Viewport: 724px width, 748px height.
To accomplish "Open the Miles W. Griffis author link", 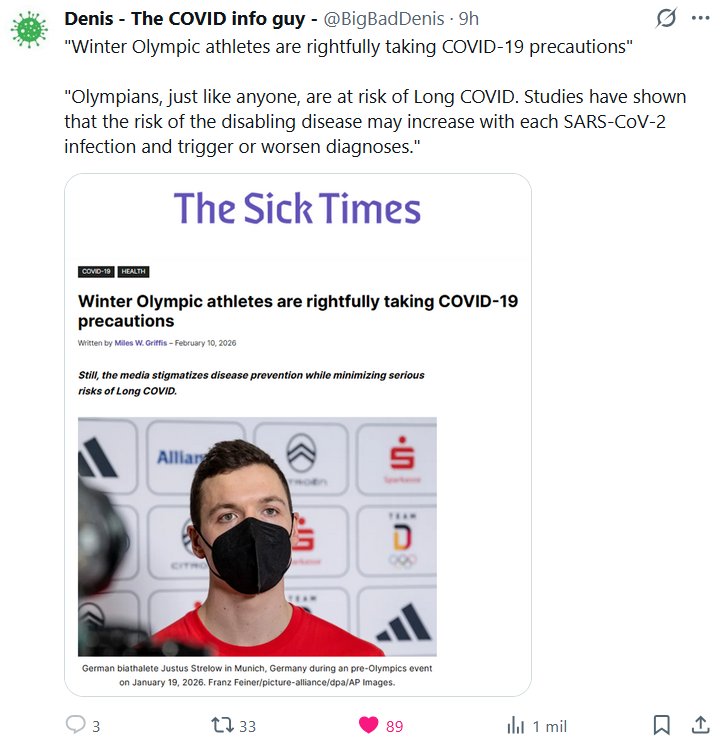I will point(141,343).
